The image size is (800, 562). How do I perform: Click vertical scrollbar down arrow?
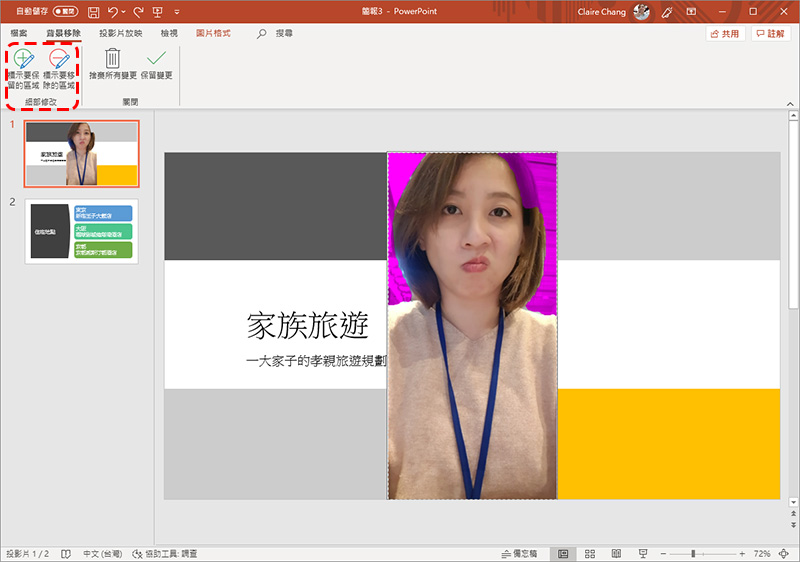(793, 503)
